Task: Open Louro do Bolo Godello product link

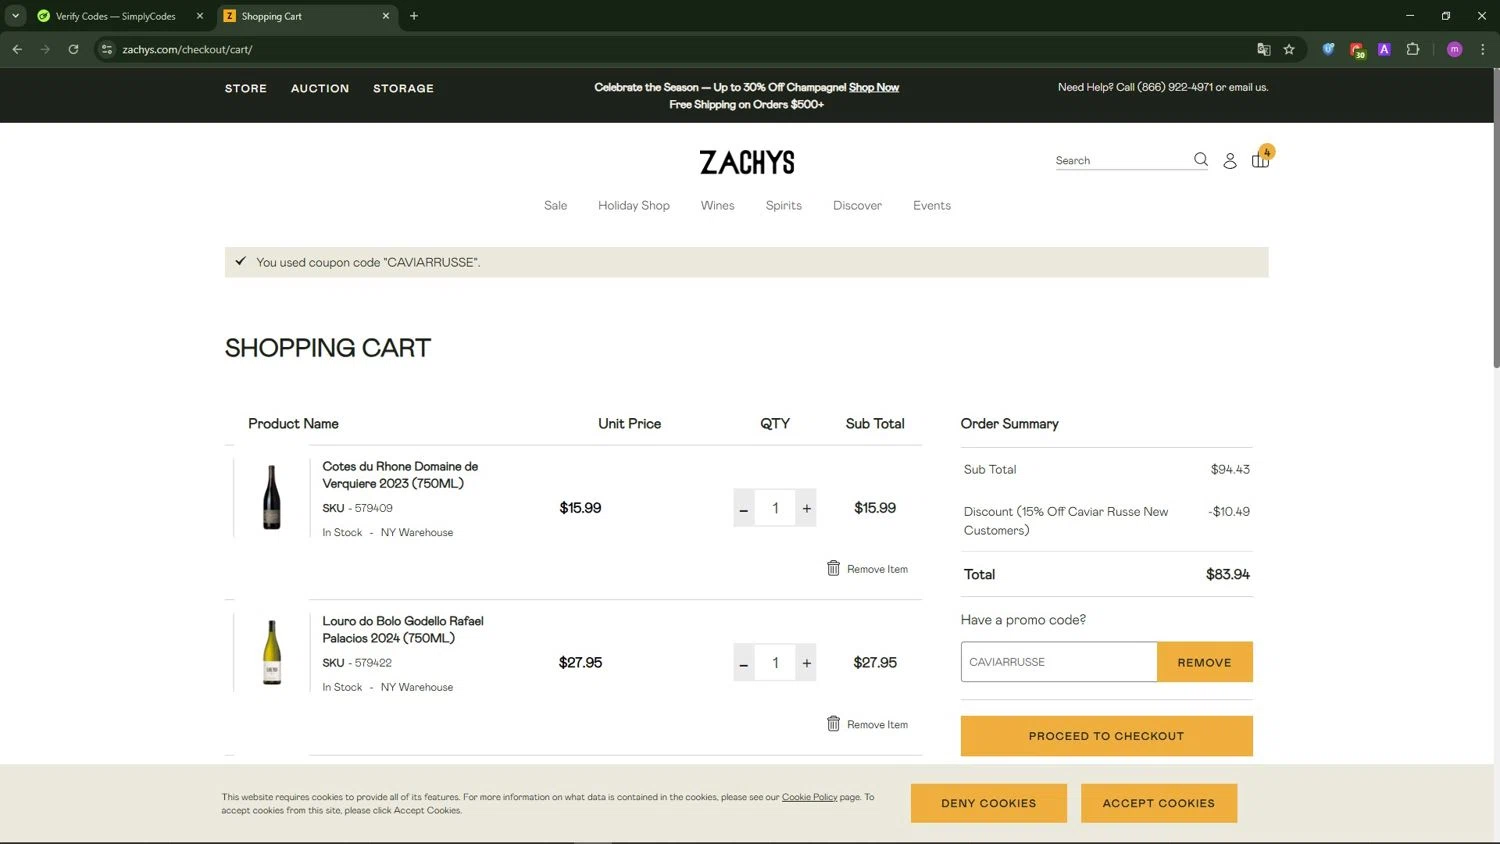Action: click(x=403, y=629)
